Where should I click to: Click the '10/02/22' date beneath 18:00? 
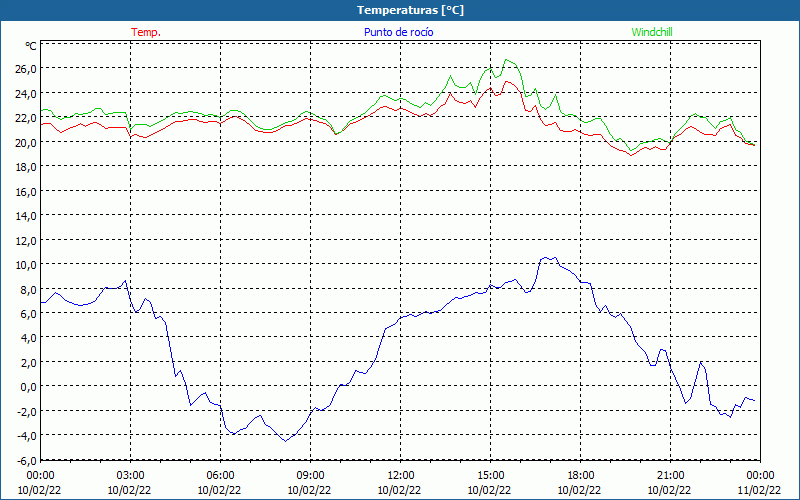580,490
